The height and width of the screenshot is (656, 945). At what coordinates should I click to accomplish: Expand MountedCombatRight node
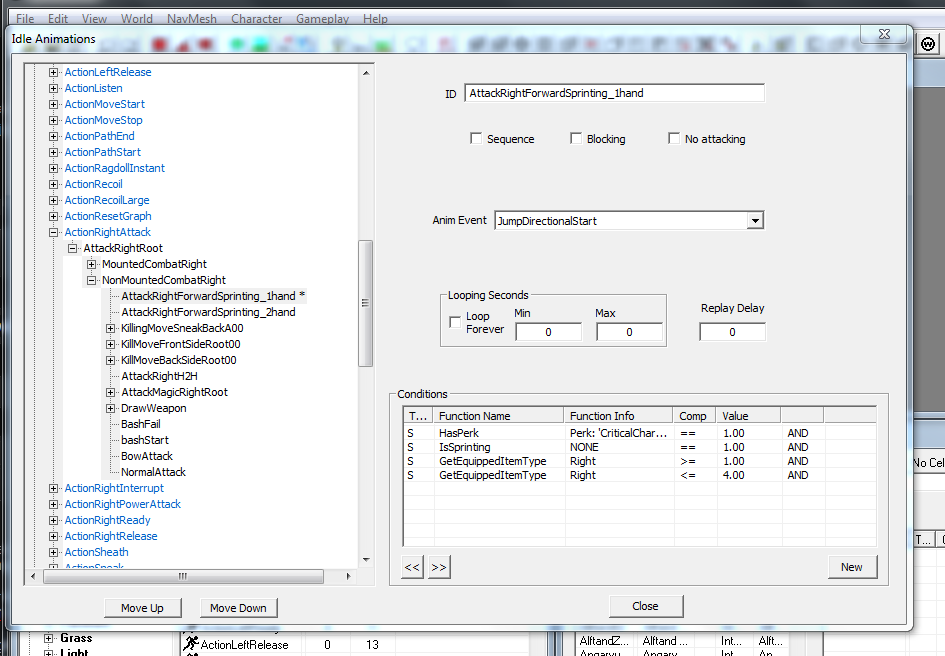[91, 264]
